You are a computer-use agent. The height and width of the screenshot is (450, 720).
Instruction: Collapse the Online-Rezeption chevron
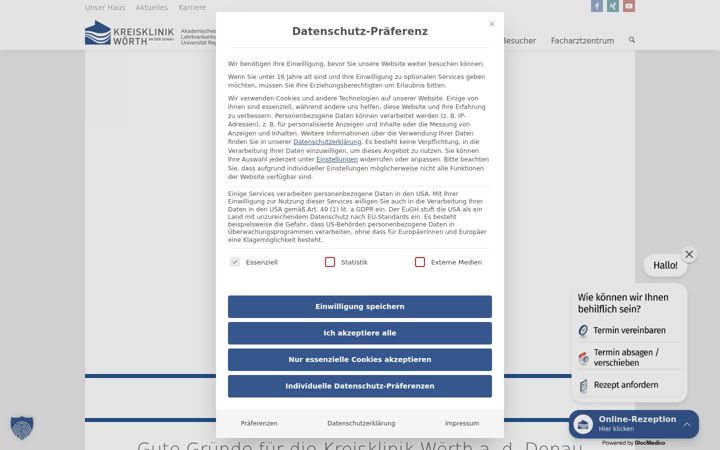coord(686,424)
